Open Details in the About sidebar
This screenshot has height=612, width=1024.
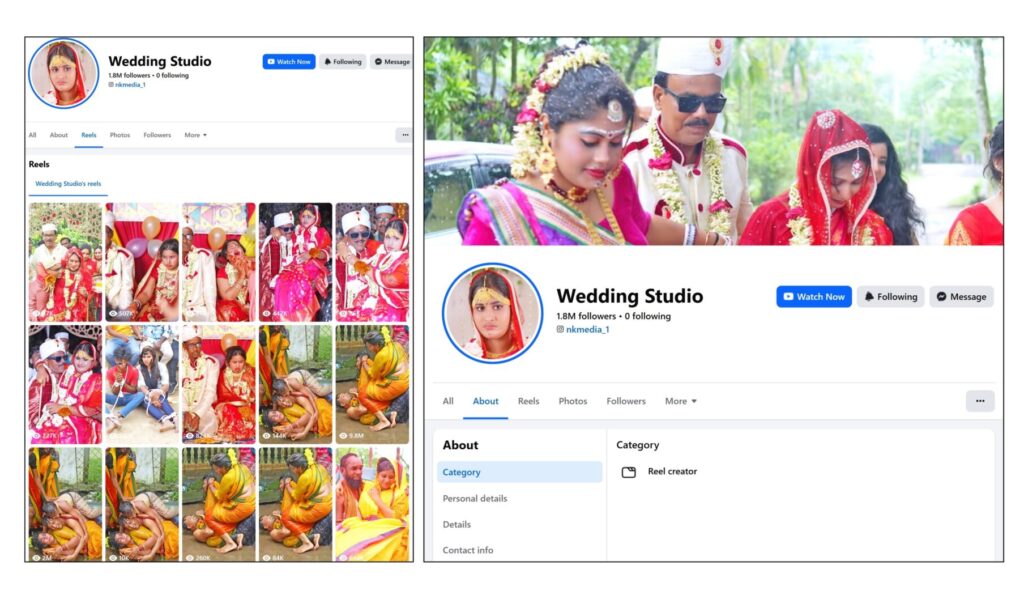(x=456, y=524)
